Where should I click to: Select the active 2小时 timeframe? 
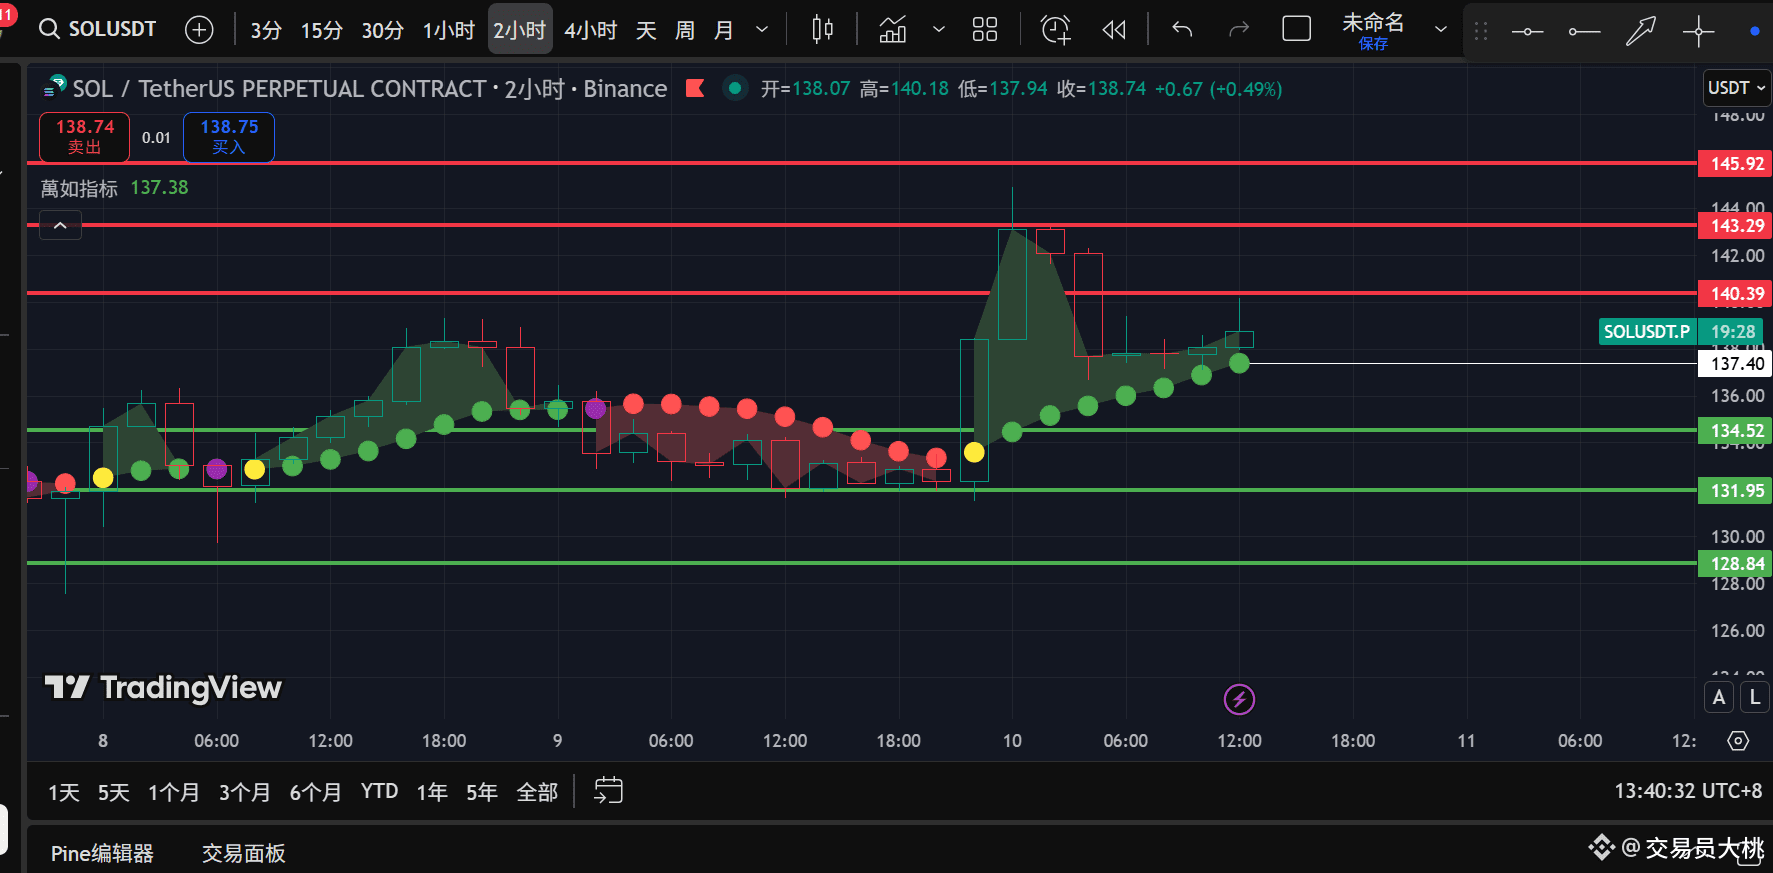pos(520,30)
